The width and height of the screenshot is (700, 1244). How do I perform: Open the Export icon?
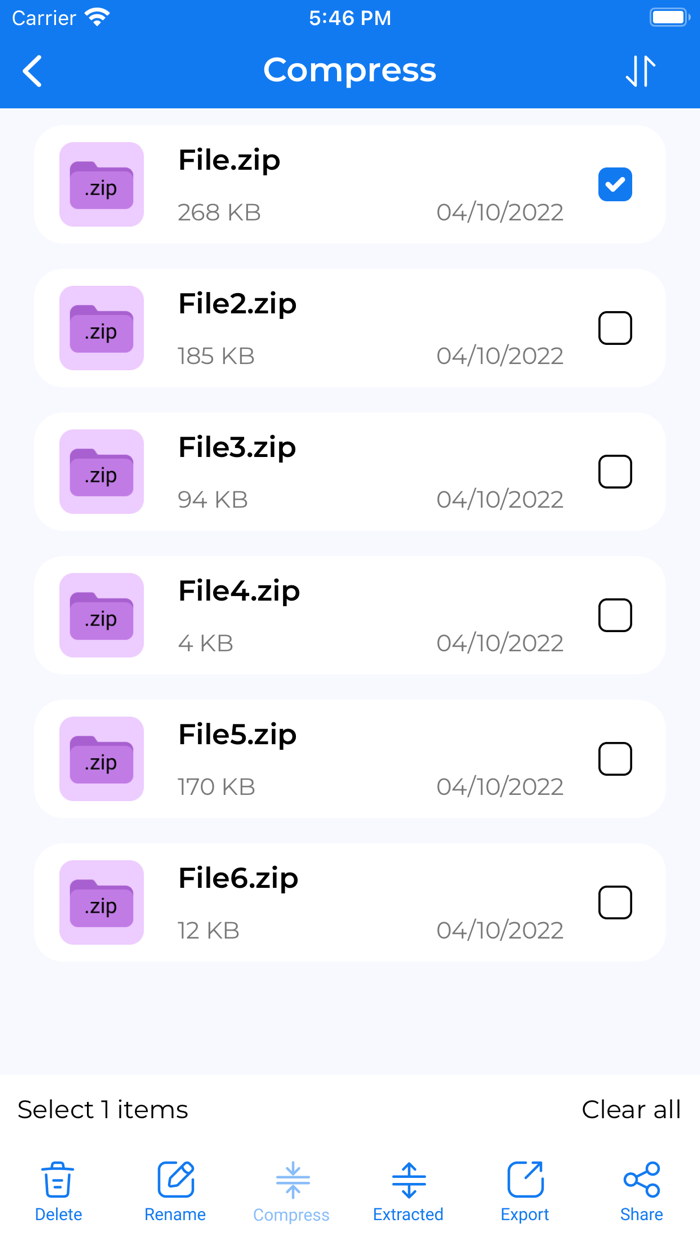[524, 1180]
